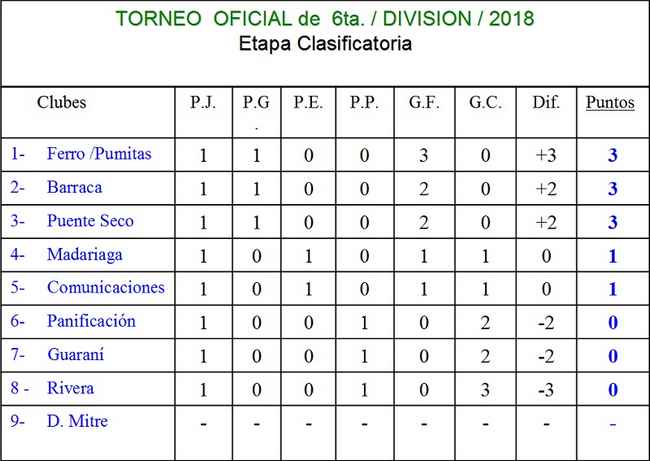Click the Puntos column header
This screenshot has height=461, width=650.
pos(610,103)
